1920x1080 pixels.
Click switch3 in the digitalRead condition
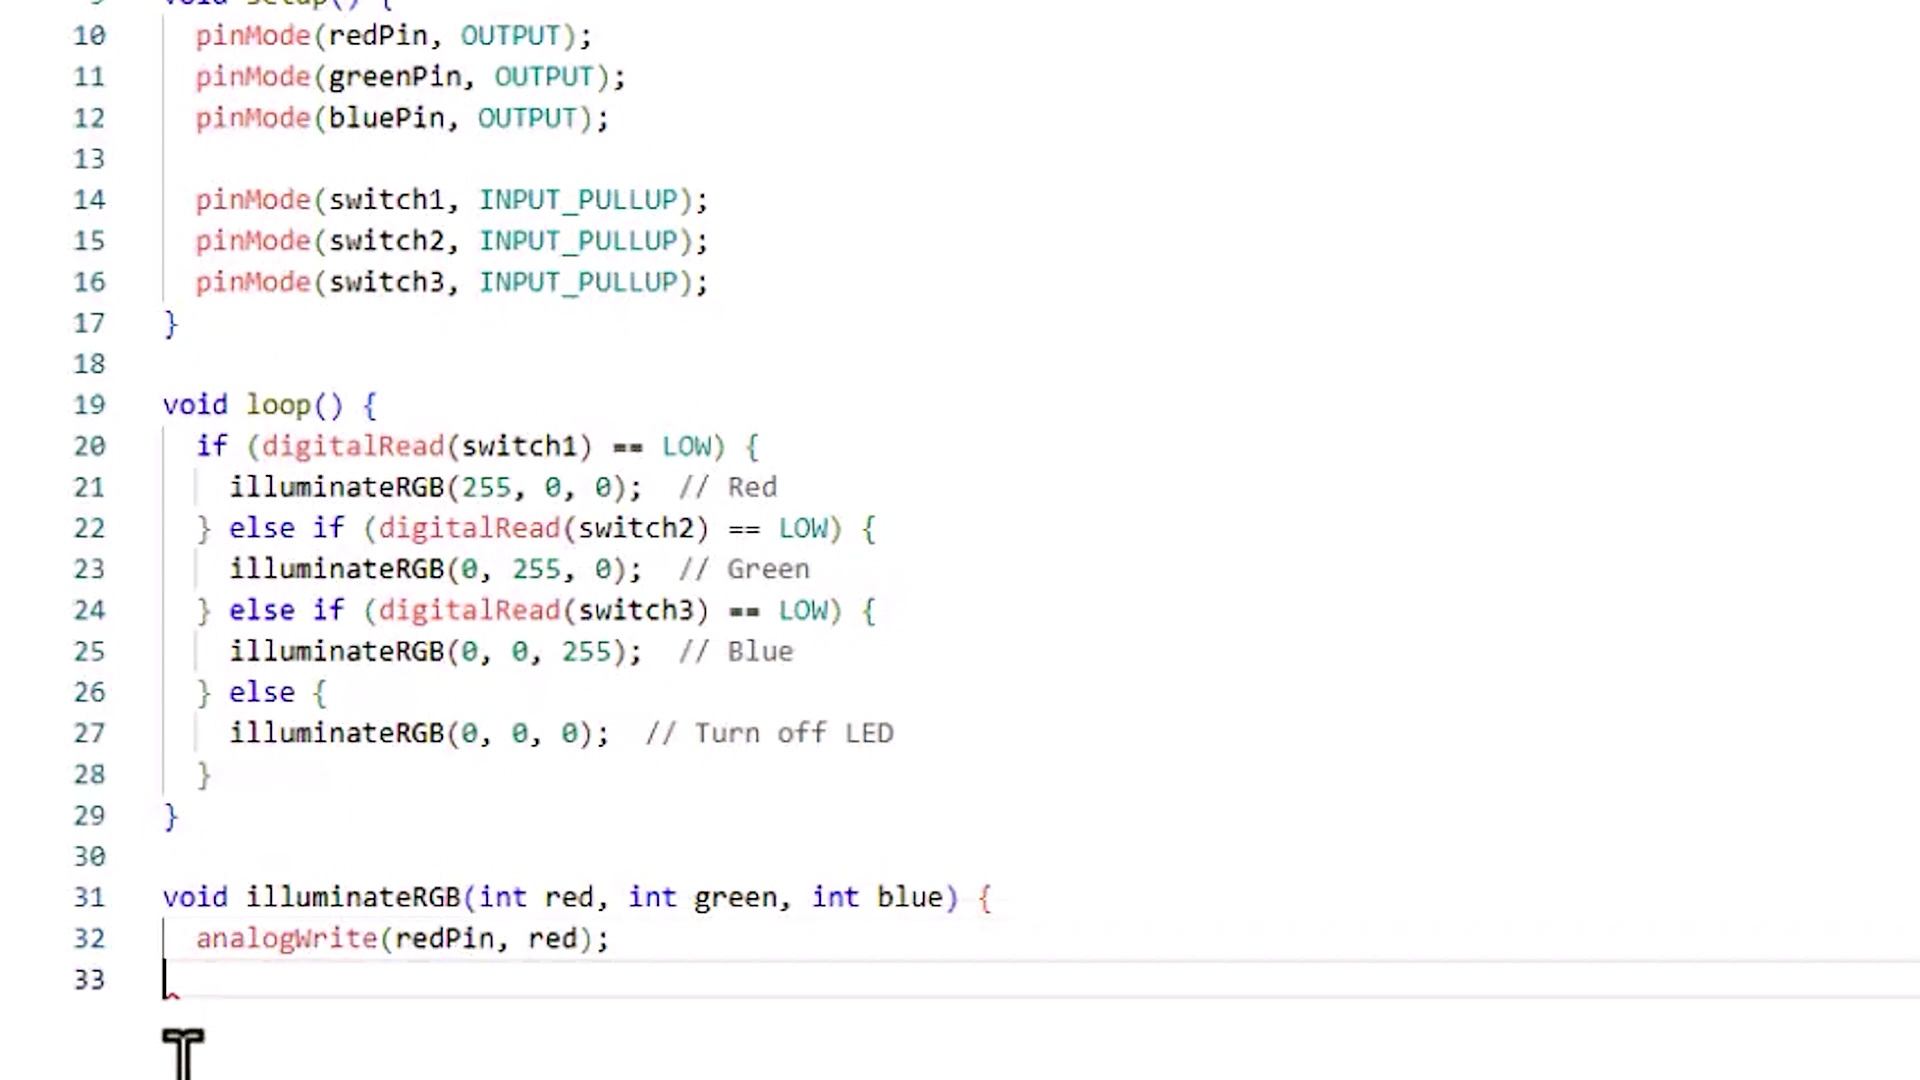[636, 610]
